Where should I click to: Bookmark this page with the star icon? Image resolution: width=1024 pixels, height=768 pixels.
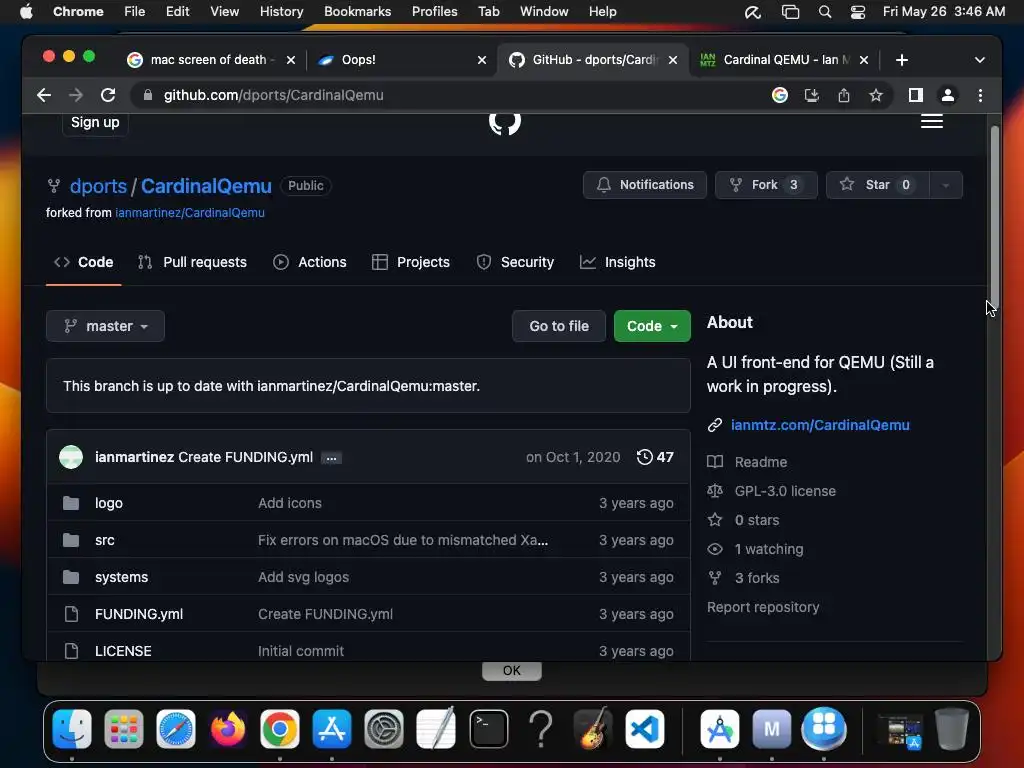[876, 95]
